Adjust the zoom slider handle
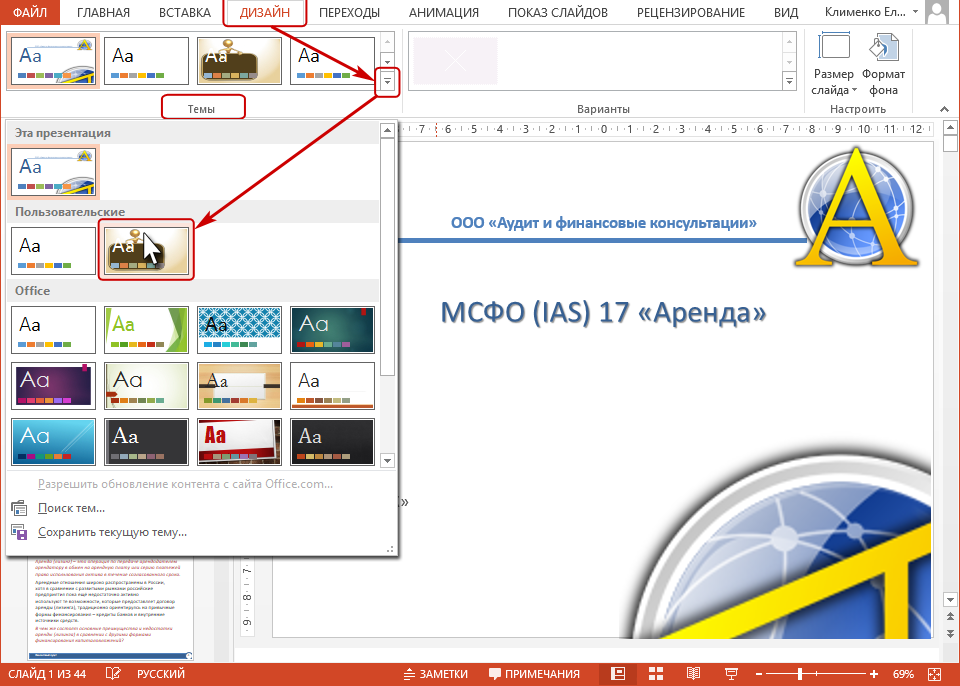Screen dimensions: 960x686 [x=800, y=674]
